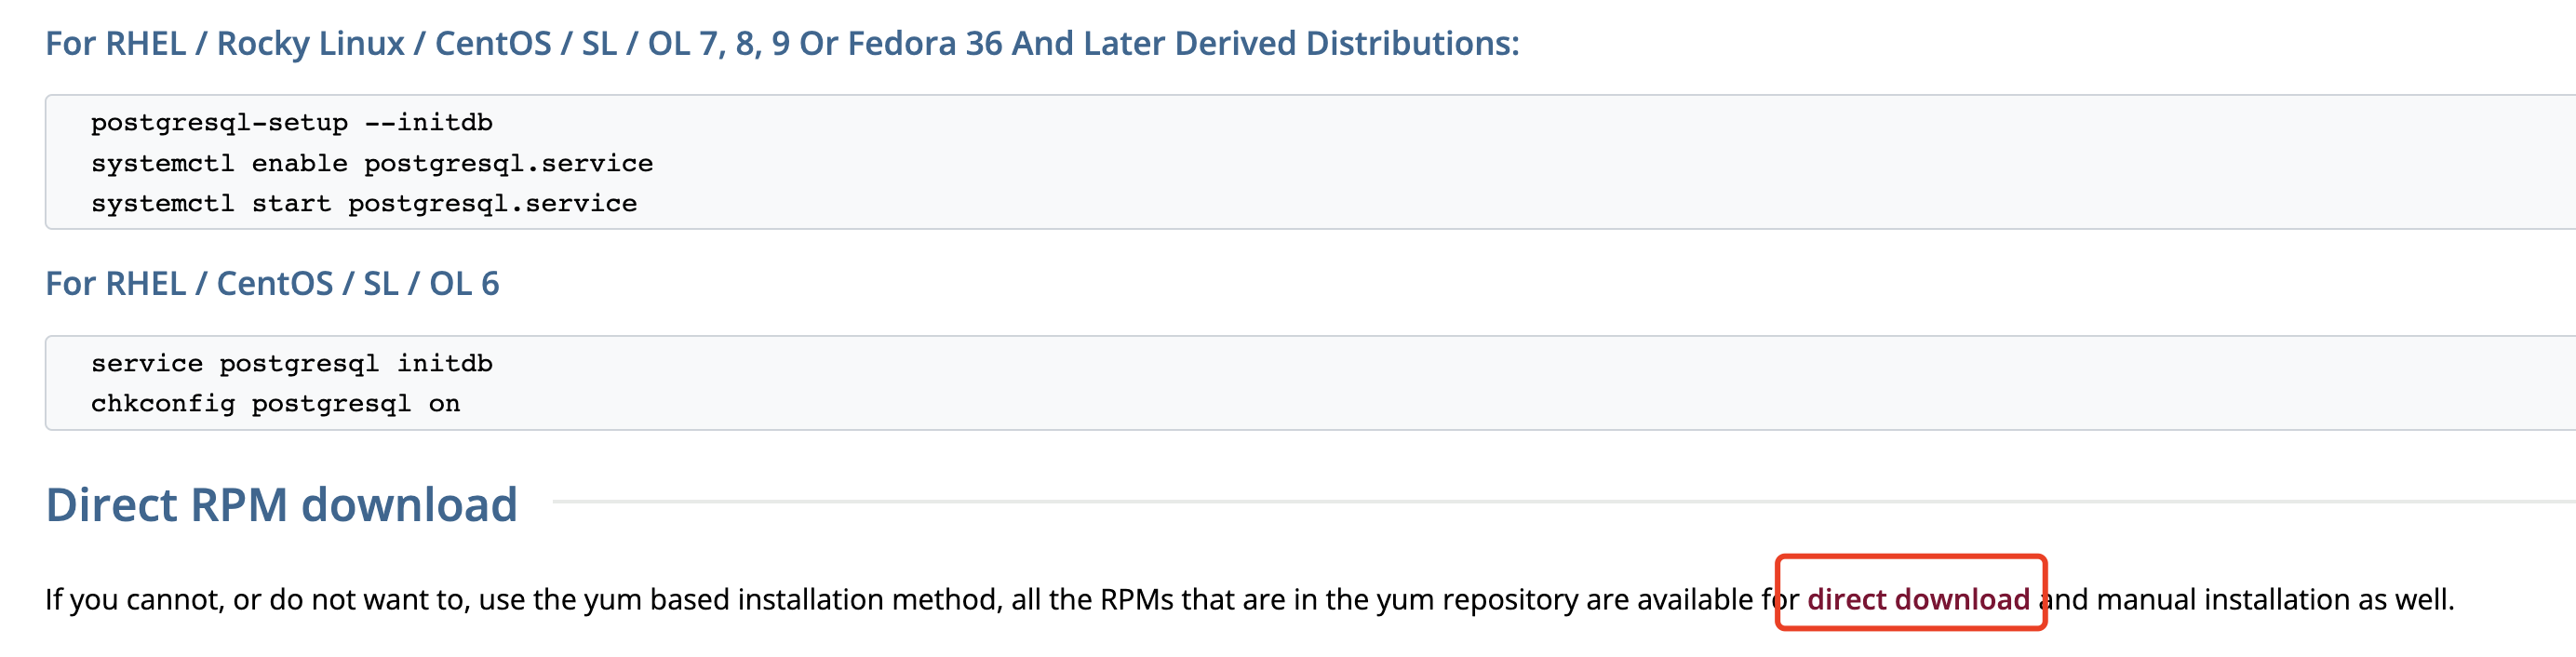Click "yum based" in the paragraph
This screenshot has height=657, width=2576.
coord(656,599)
